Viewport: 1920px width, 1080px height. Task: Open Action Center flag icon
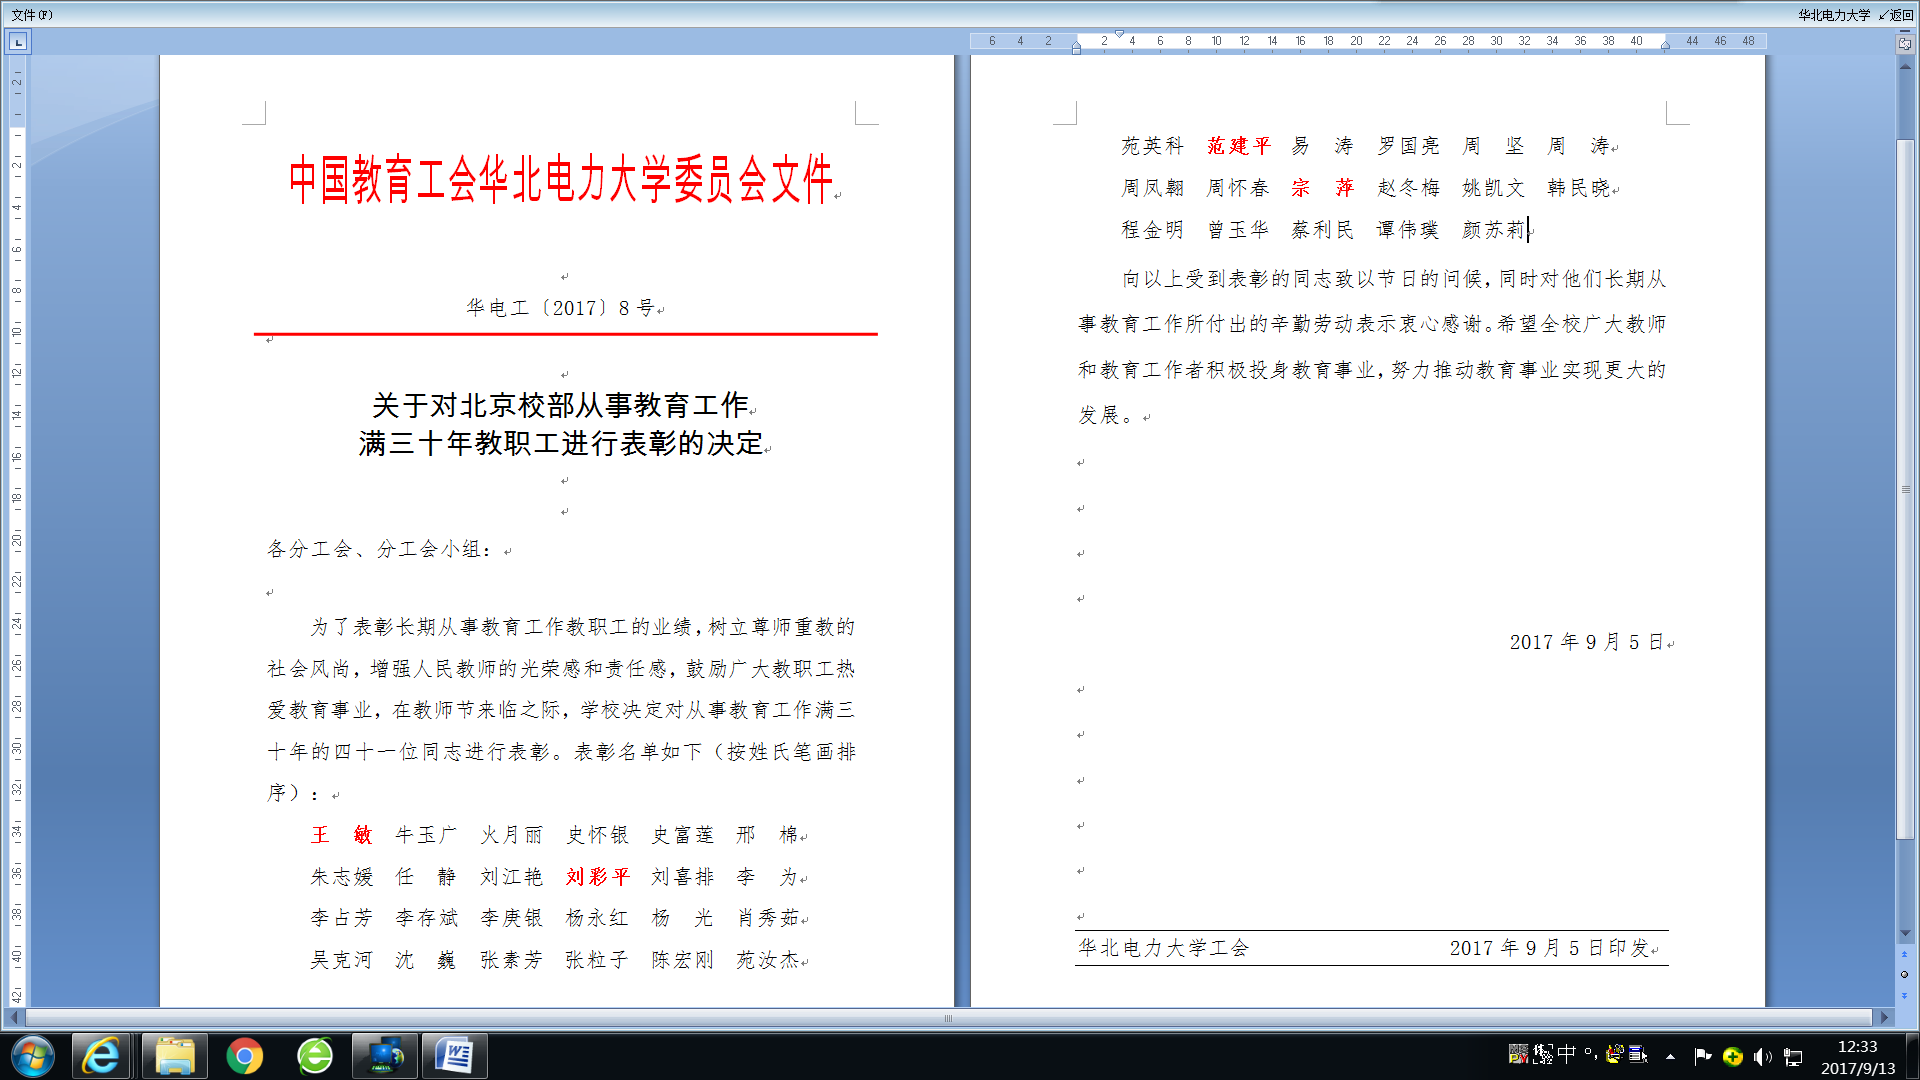(1702, 1056)
